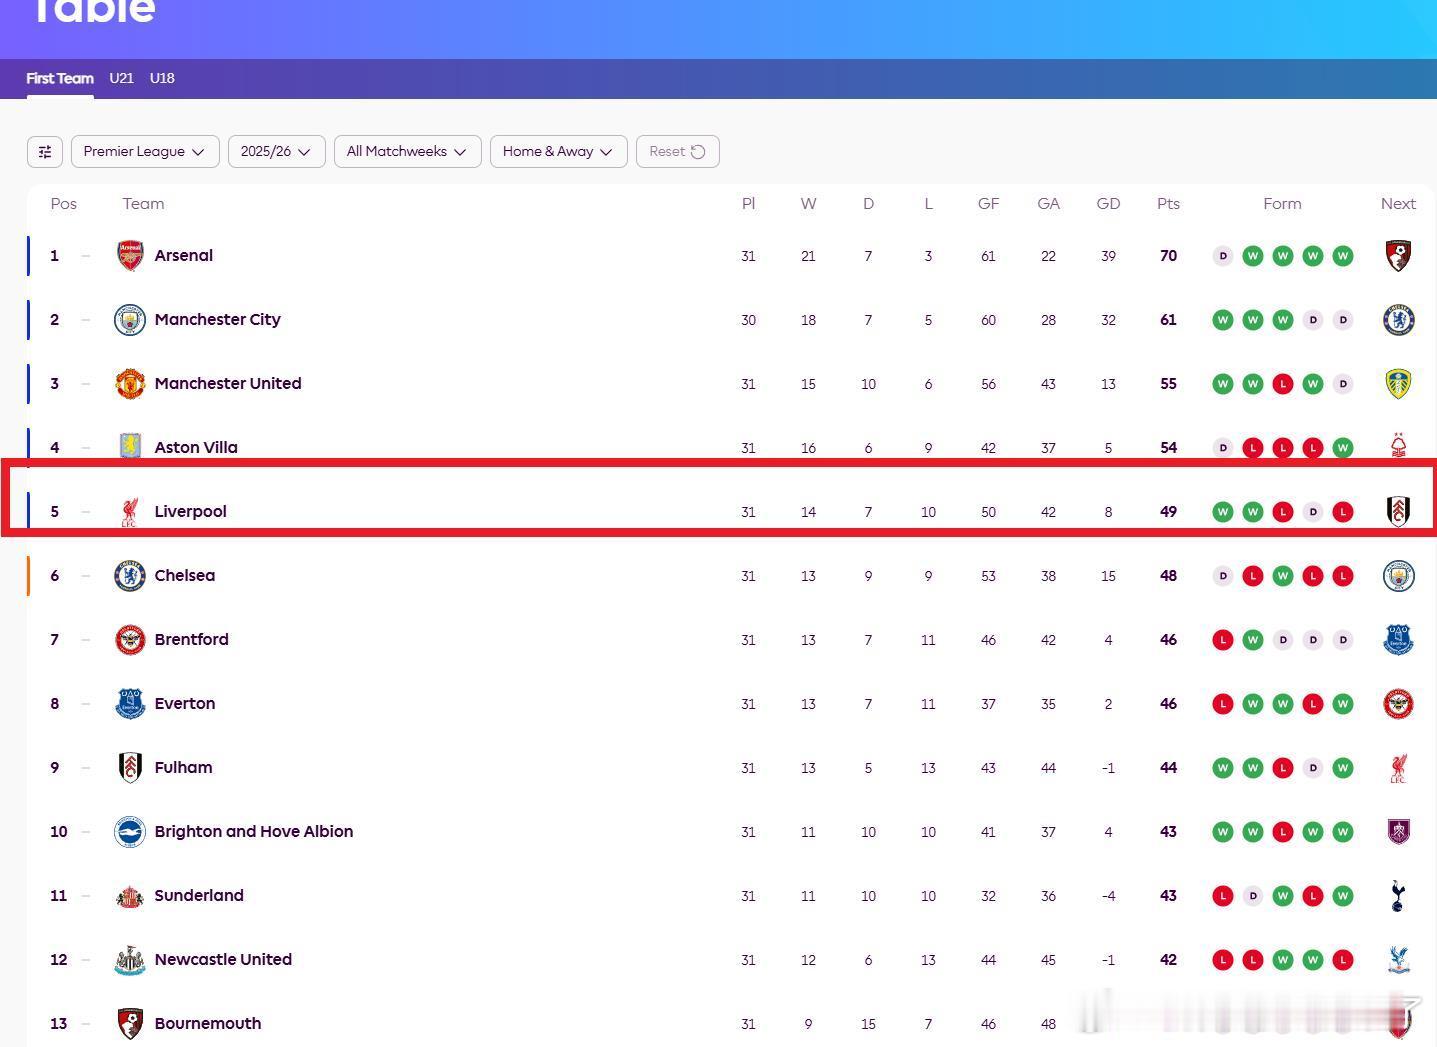Click the D form badge in Arsenal's row
Image resolution: width=1437 pixels, height=1047 pixels.
point(1222,256)
